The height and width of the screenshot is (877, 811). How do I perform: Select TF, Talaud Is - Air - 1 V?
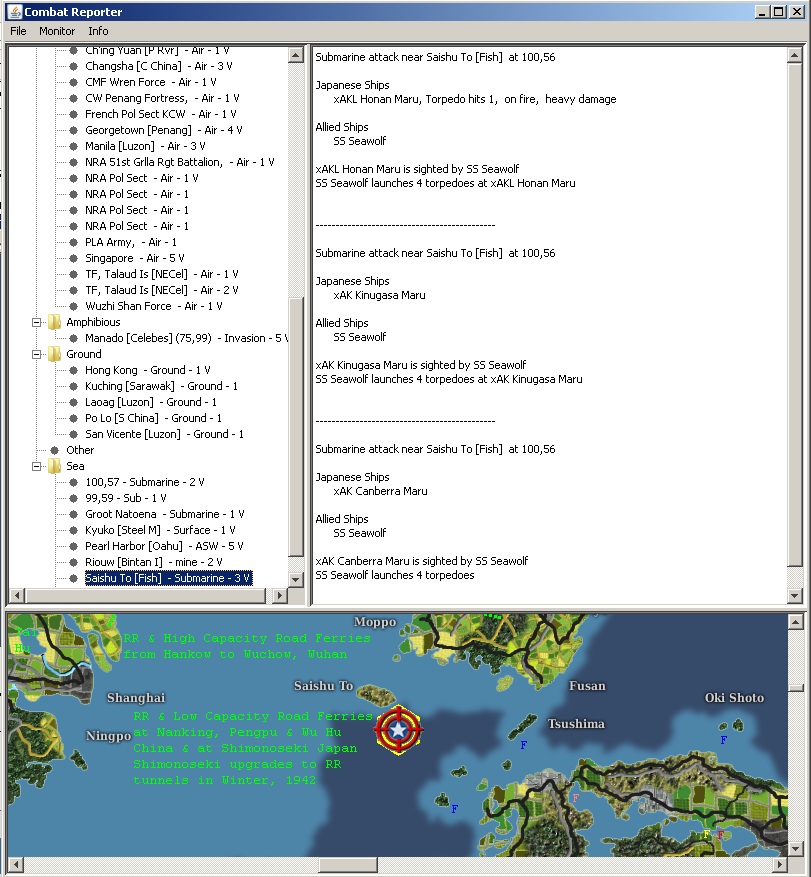(162, 274)
